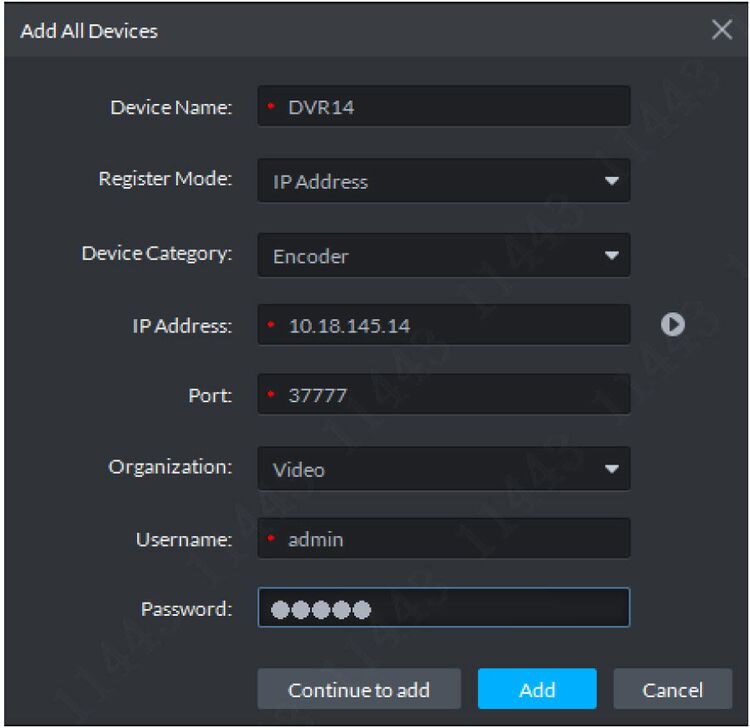This screenshot has height=728, width=750.
Task: Click the round arrow icon beside IP Address
Action: coord(674,324)
